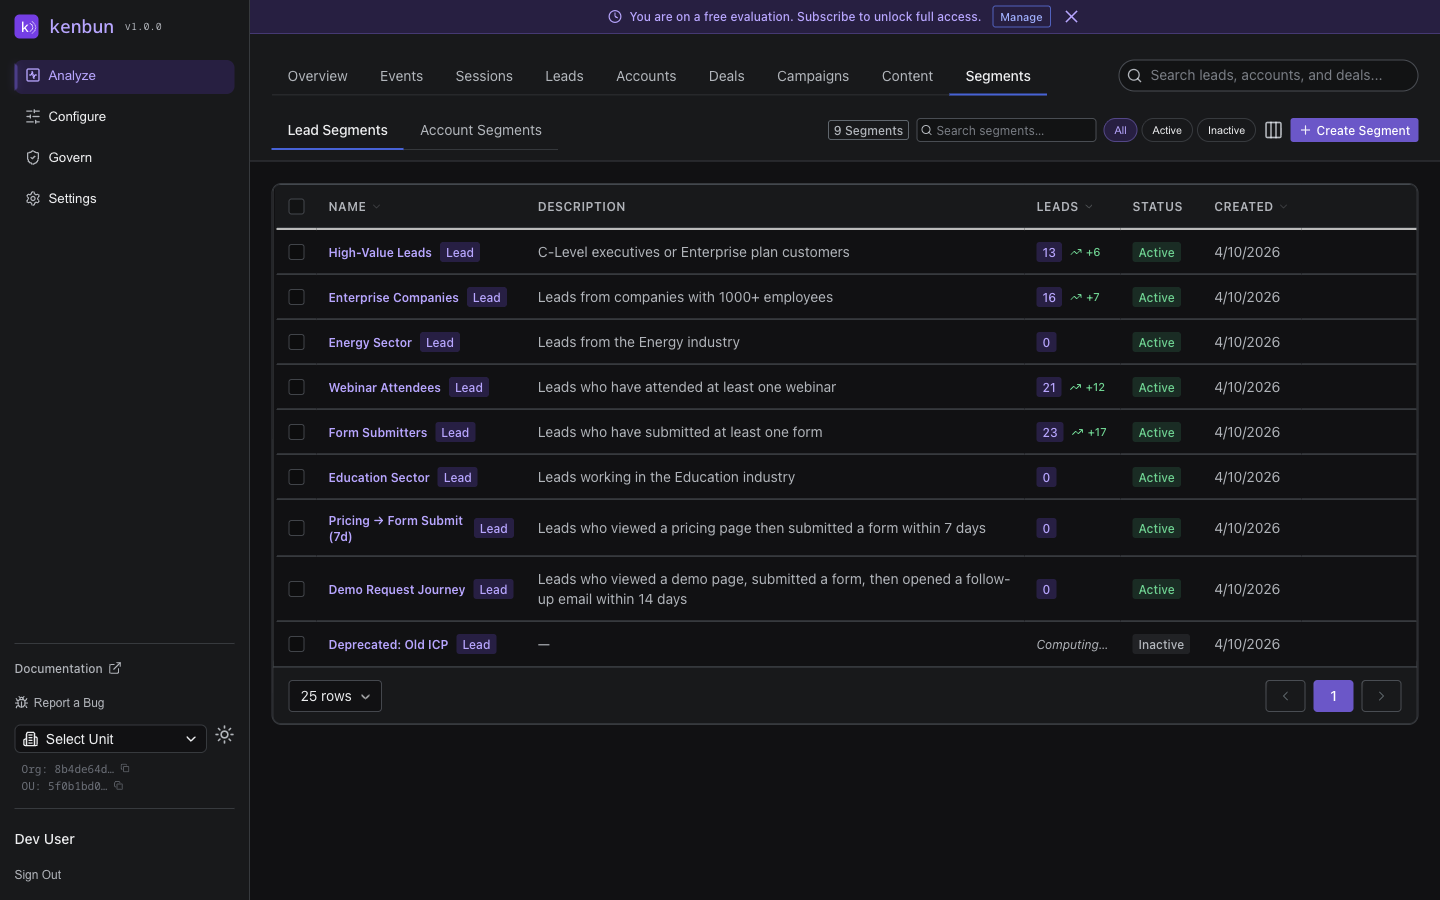Dismiss the free evaluation banner

1071,17
